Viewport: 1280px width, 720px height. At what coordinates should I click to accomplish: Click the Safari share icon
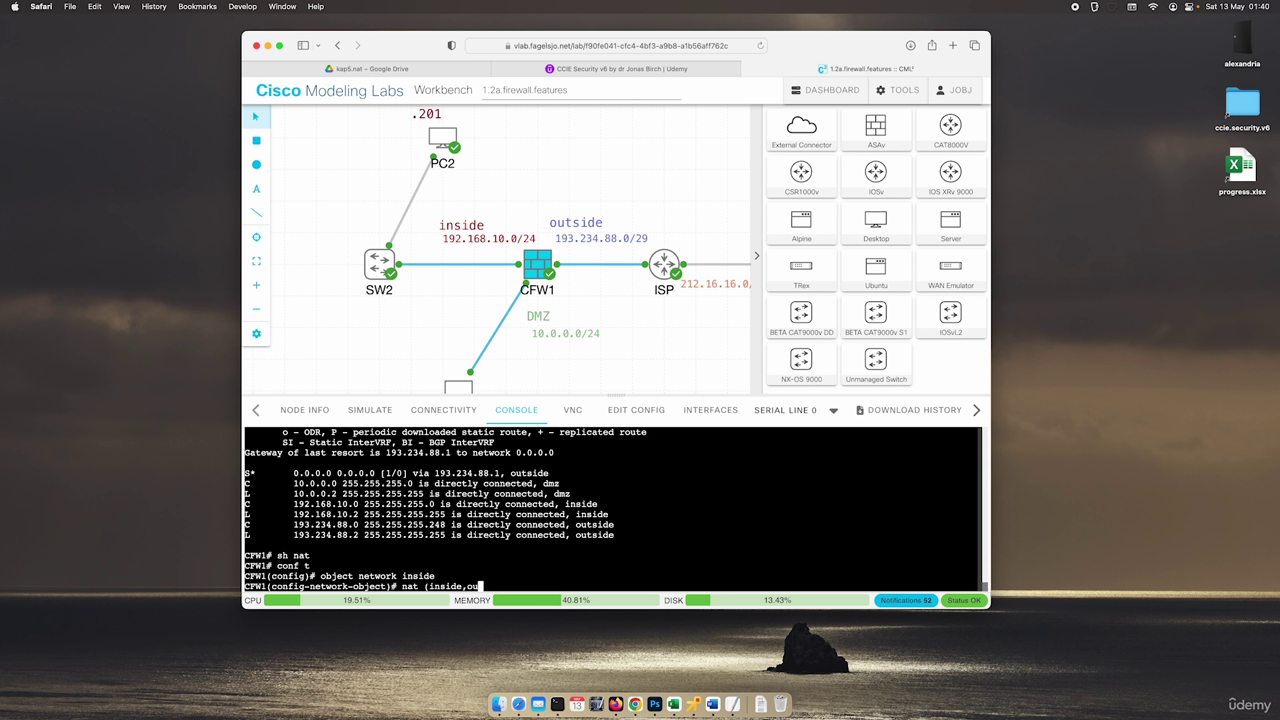(x=932, y=45)
